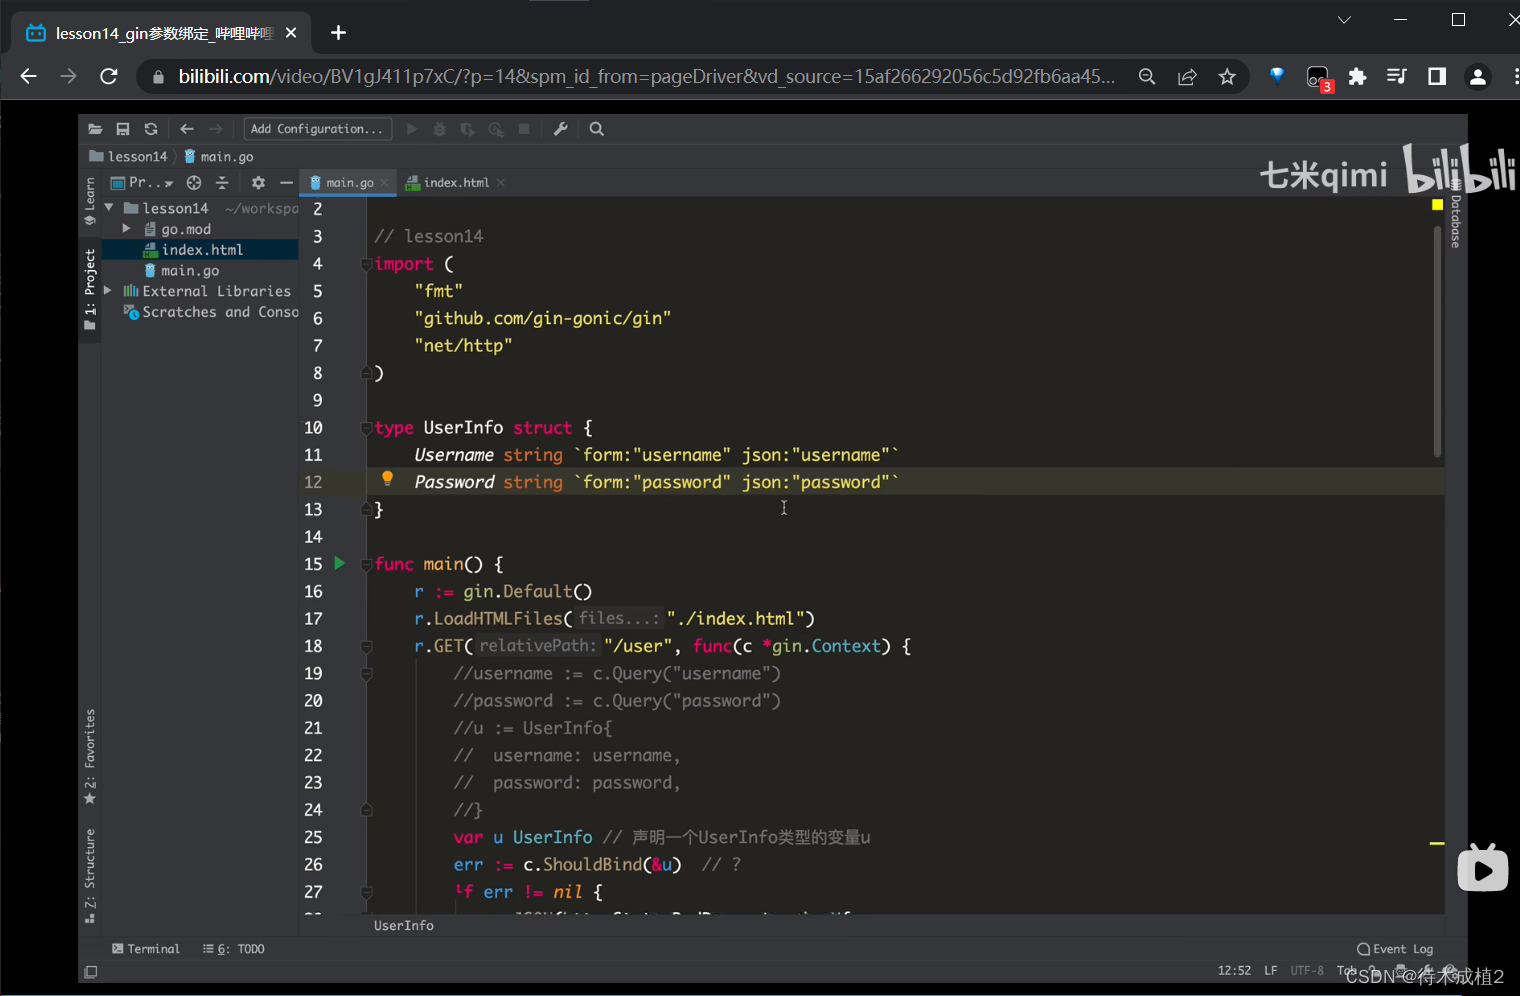Expand External Libraries node

(x=108, y=291)
